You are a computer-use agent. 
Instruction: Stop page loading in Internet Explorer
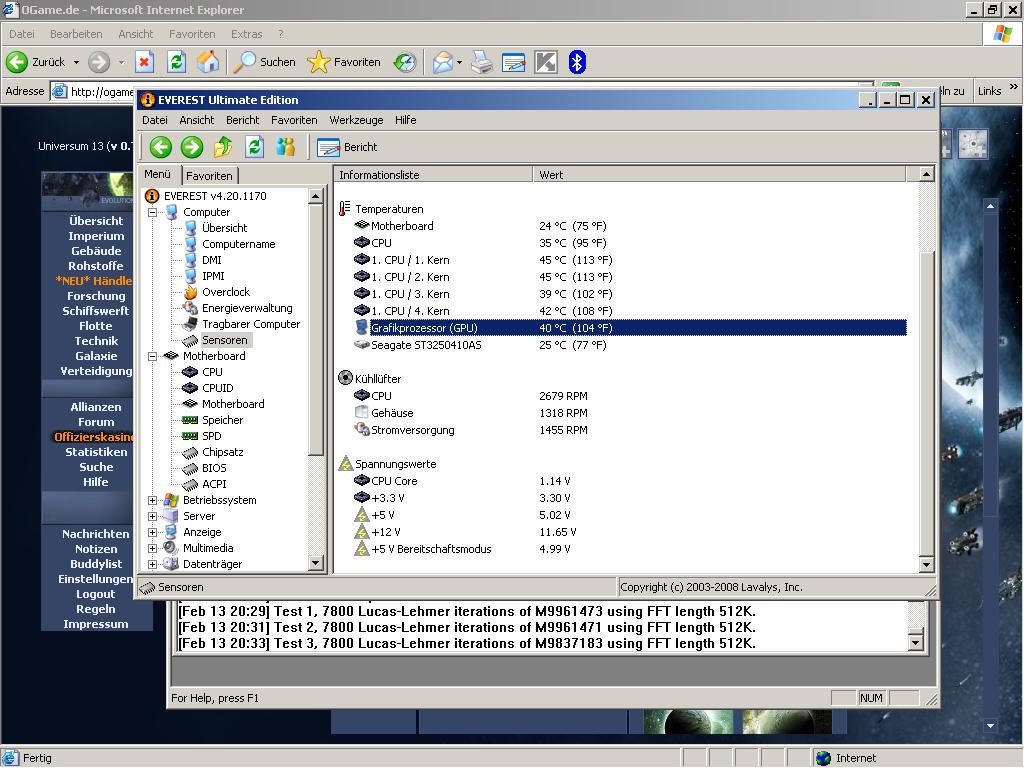pos(144,62)
